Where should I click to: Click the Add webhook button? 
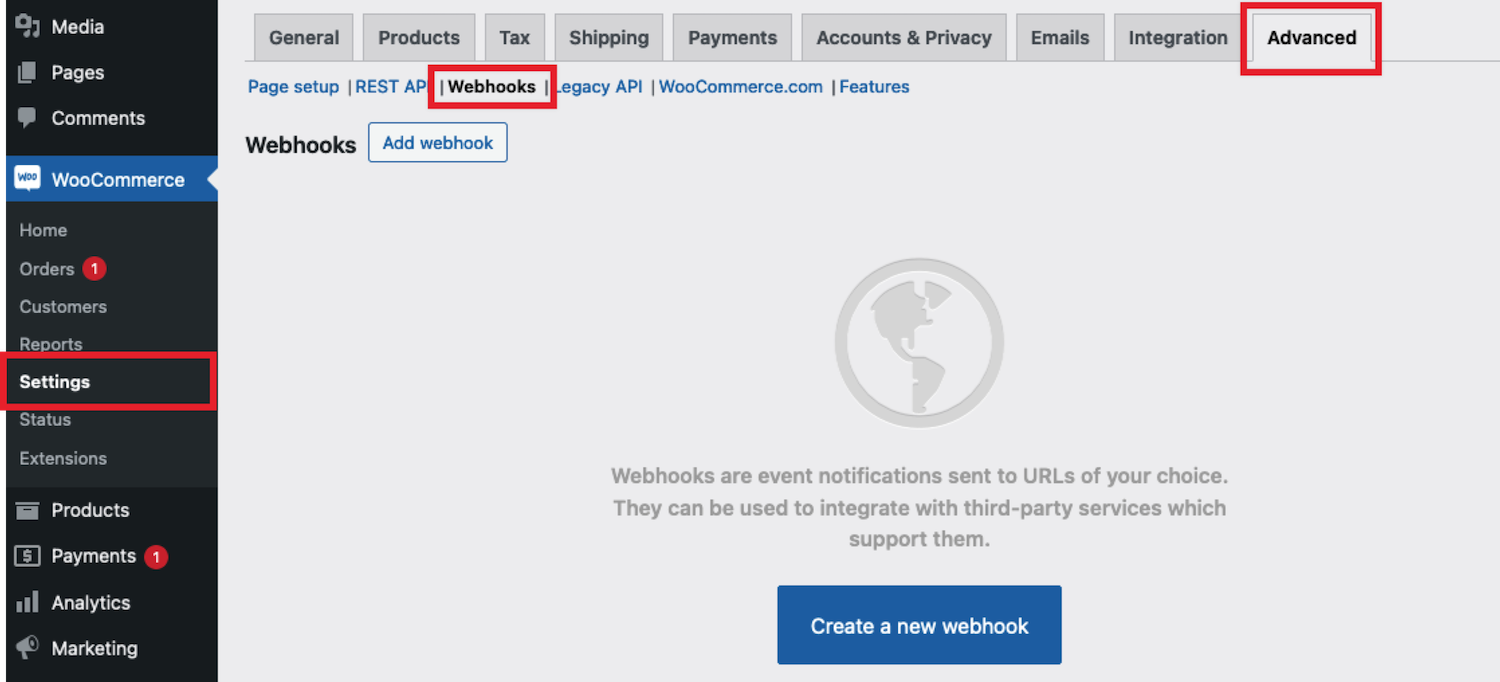[x=437, y=142]
